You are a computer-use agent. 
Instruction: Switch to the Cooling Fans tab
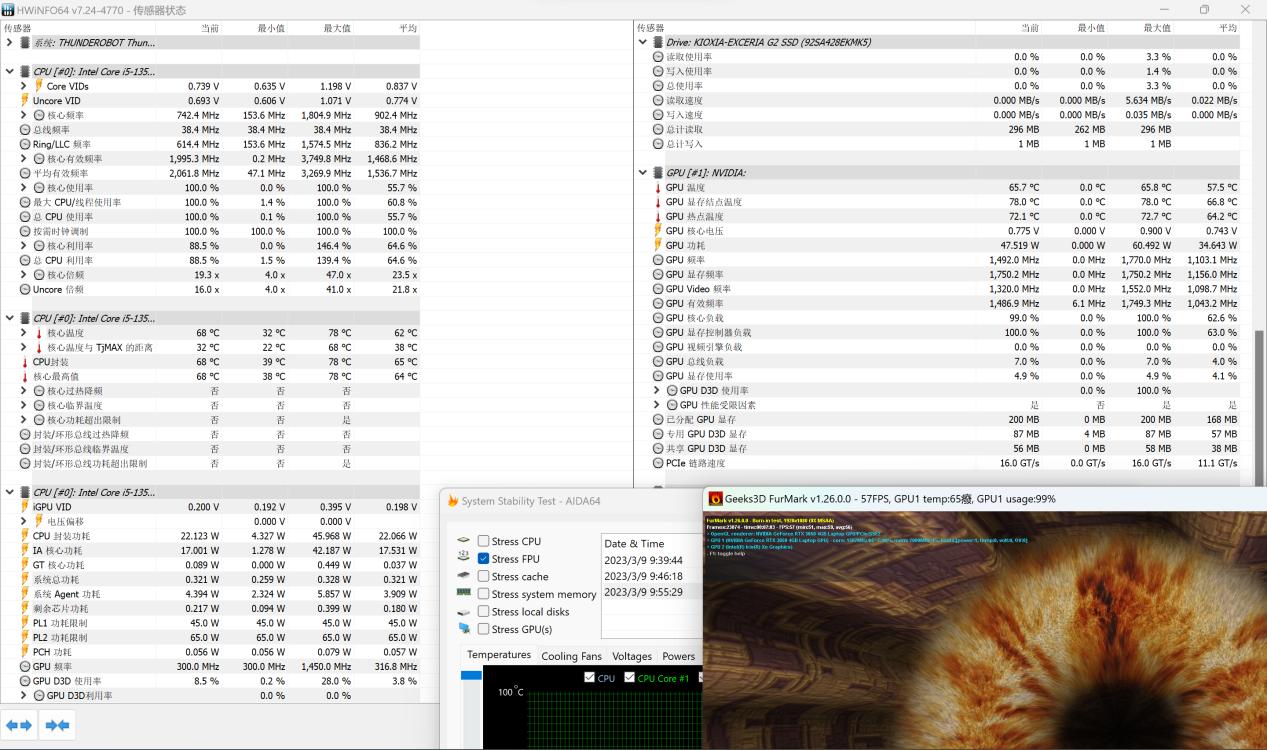pos(571,657)
